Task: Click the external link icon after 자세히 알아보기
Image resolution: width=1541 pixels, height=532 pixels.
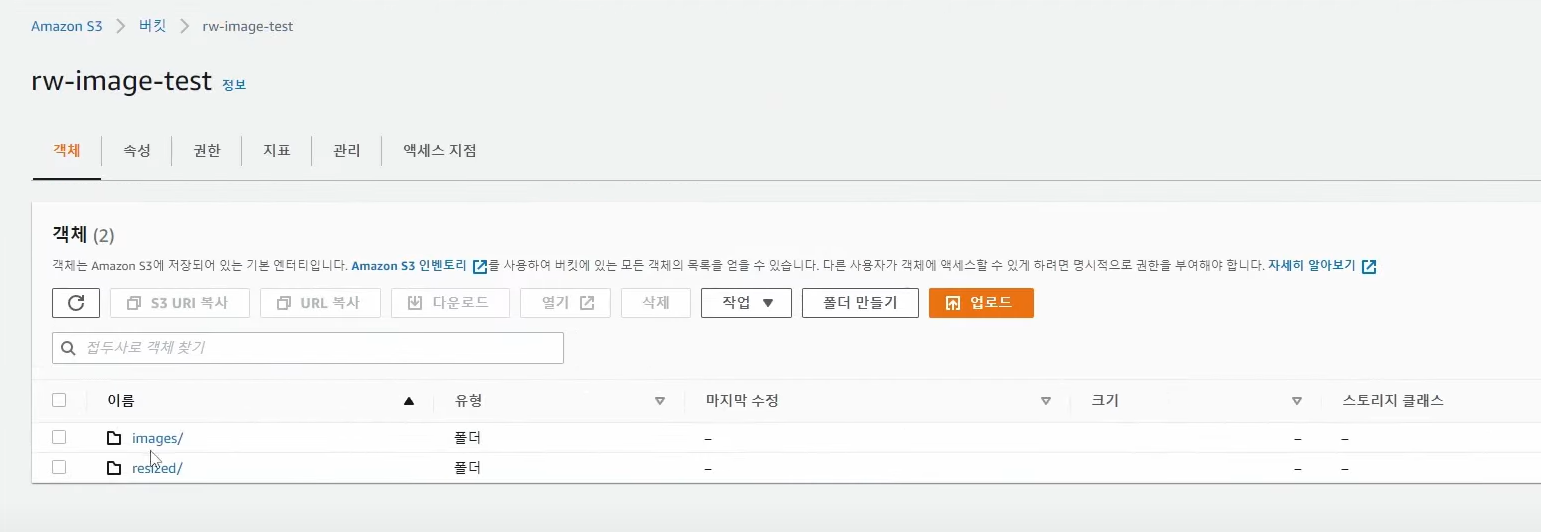Action: [x=1369, y=267]
